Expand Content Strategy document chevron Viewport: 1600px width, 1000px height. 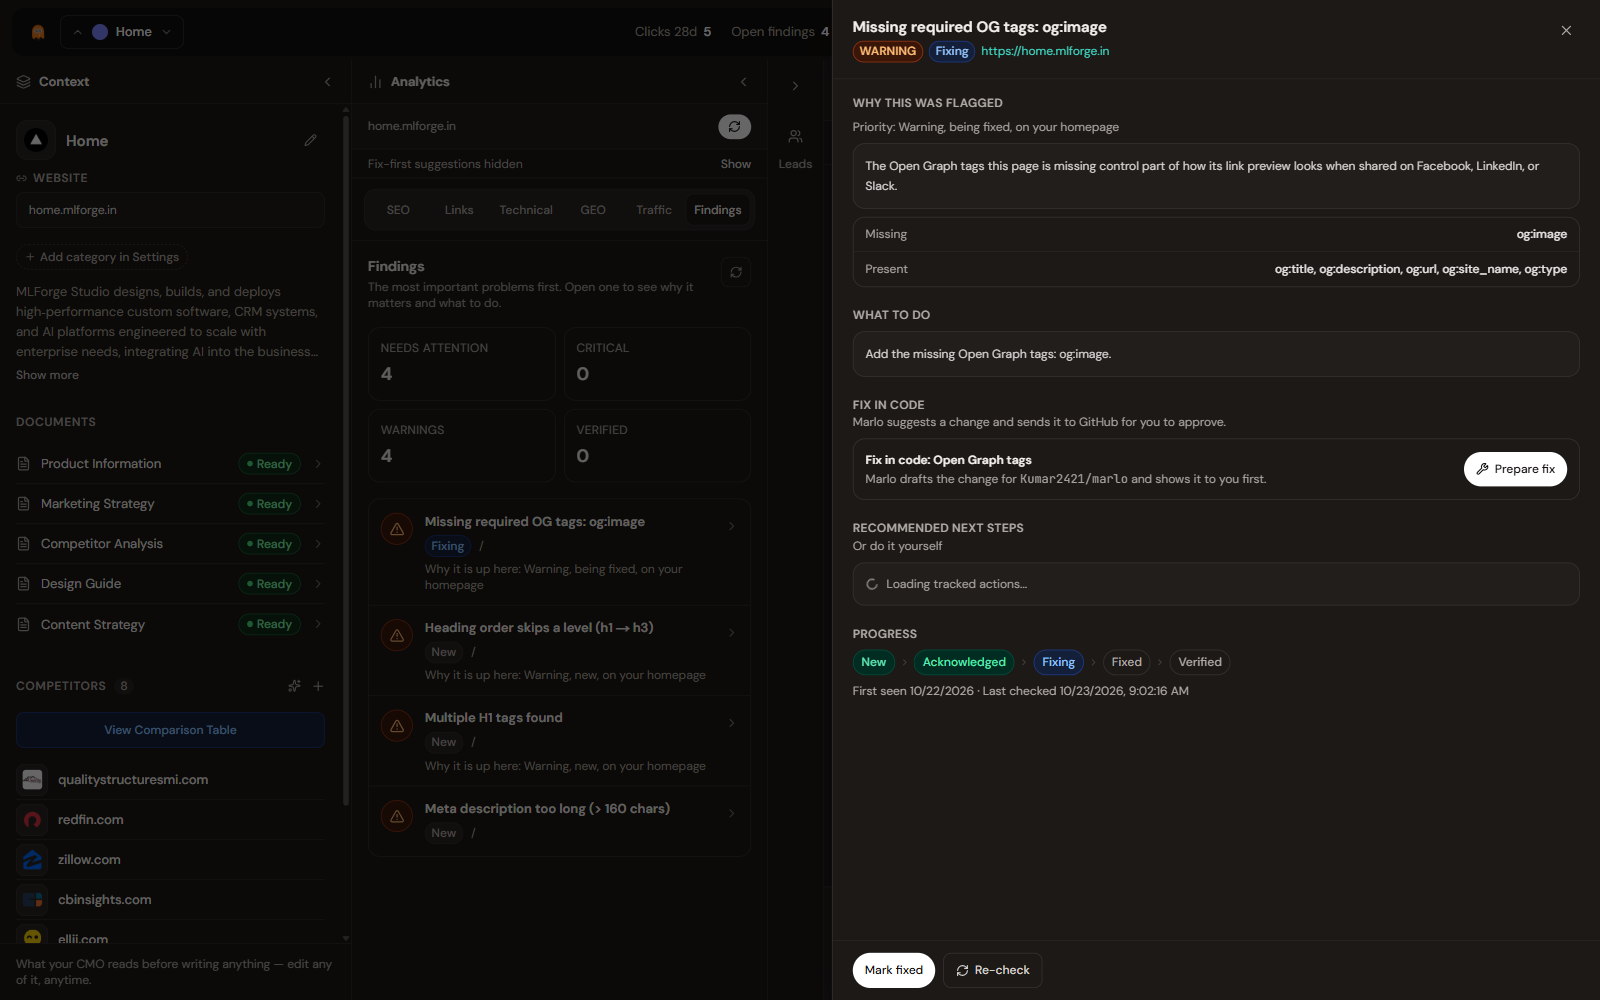tap(318, 624)
